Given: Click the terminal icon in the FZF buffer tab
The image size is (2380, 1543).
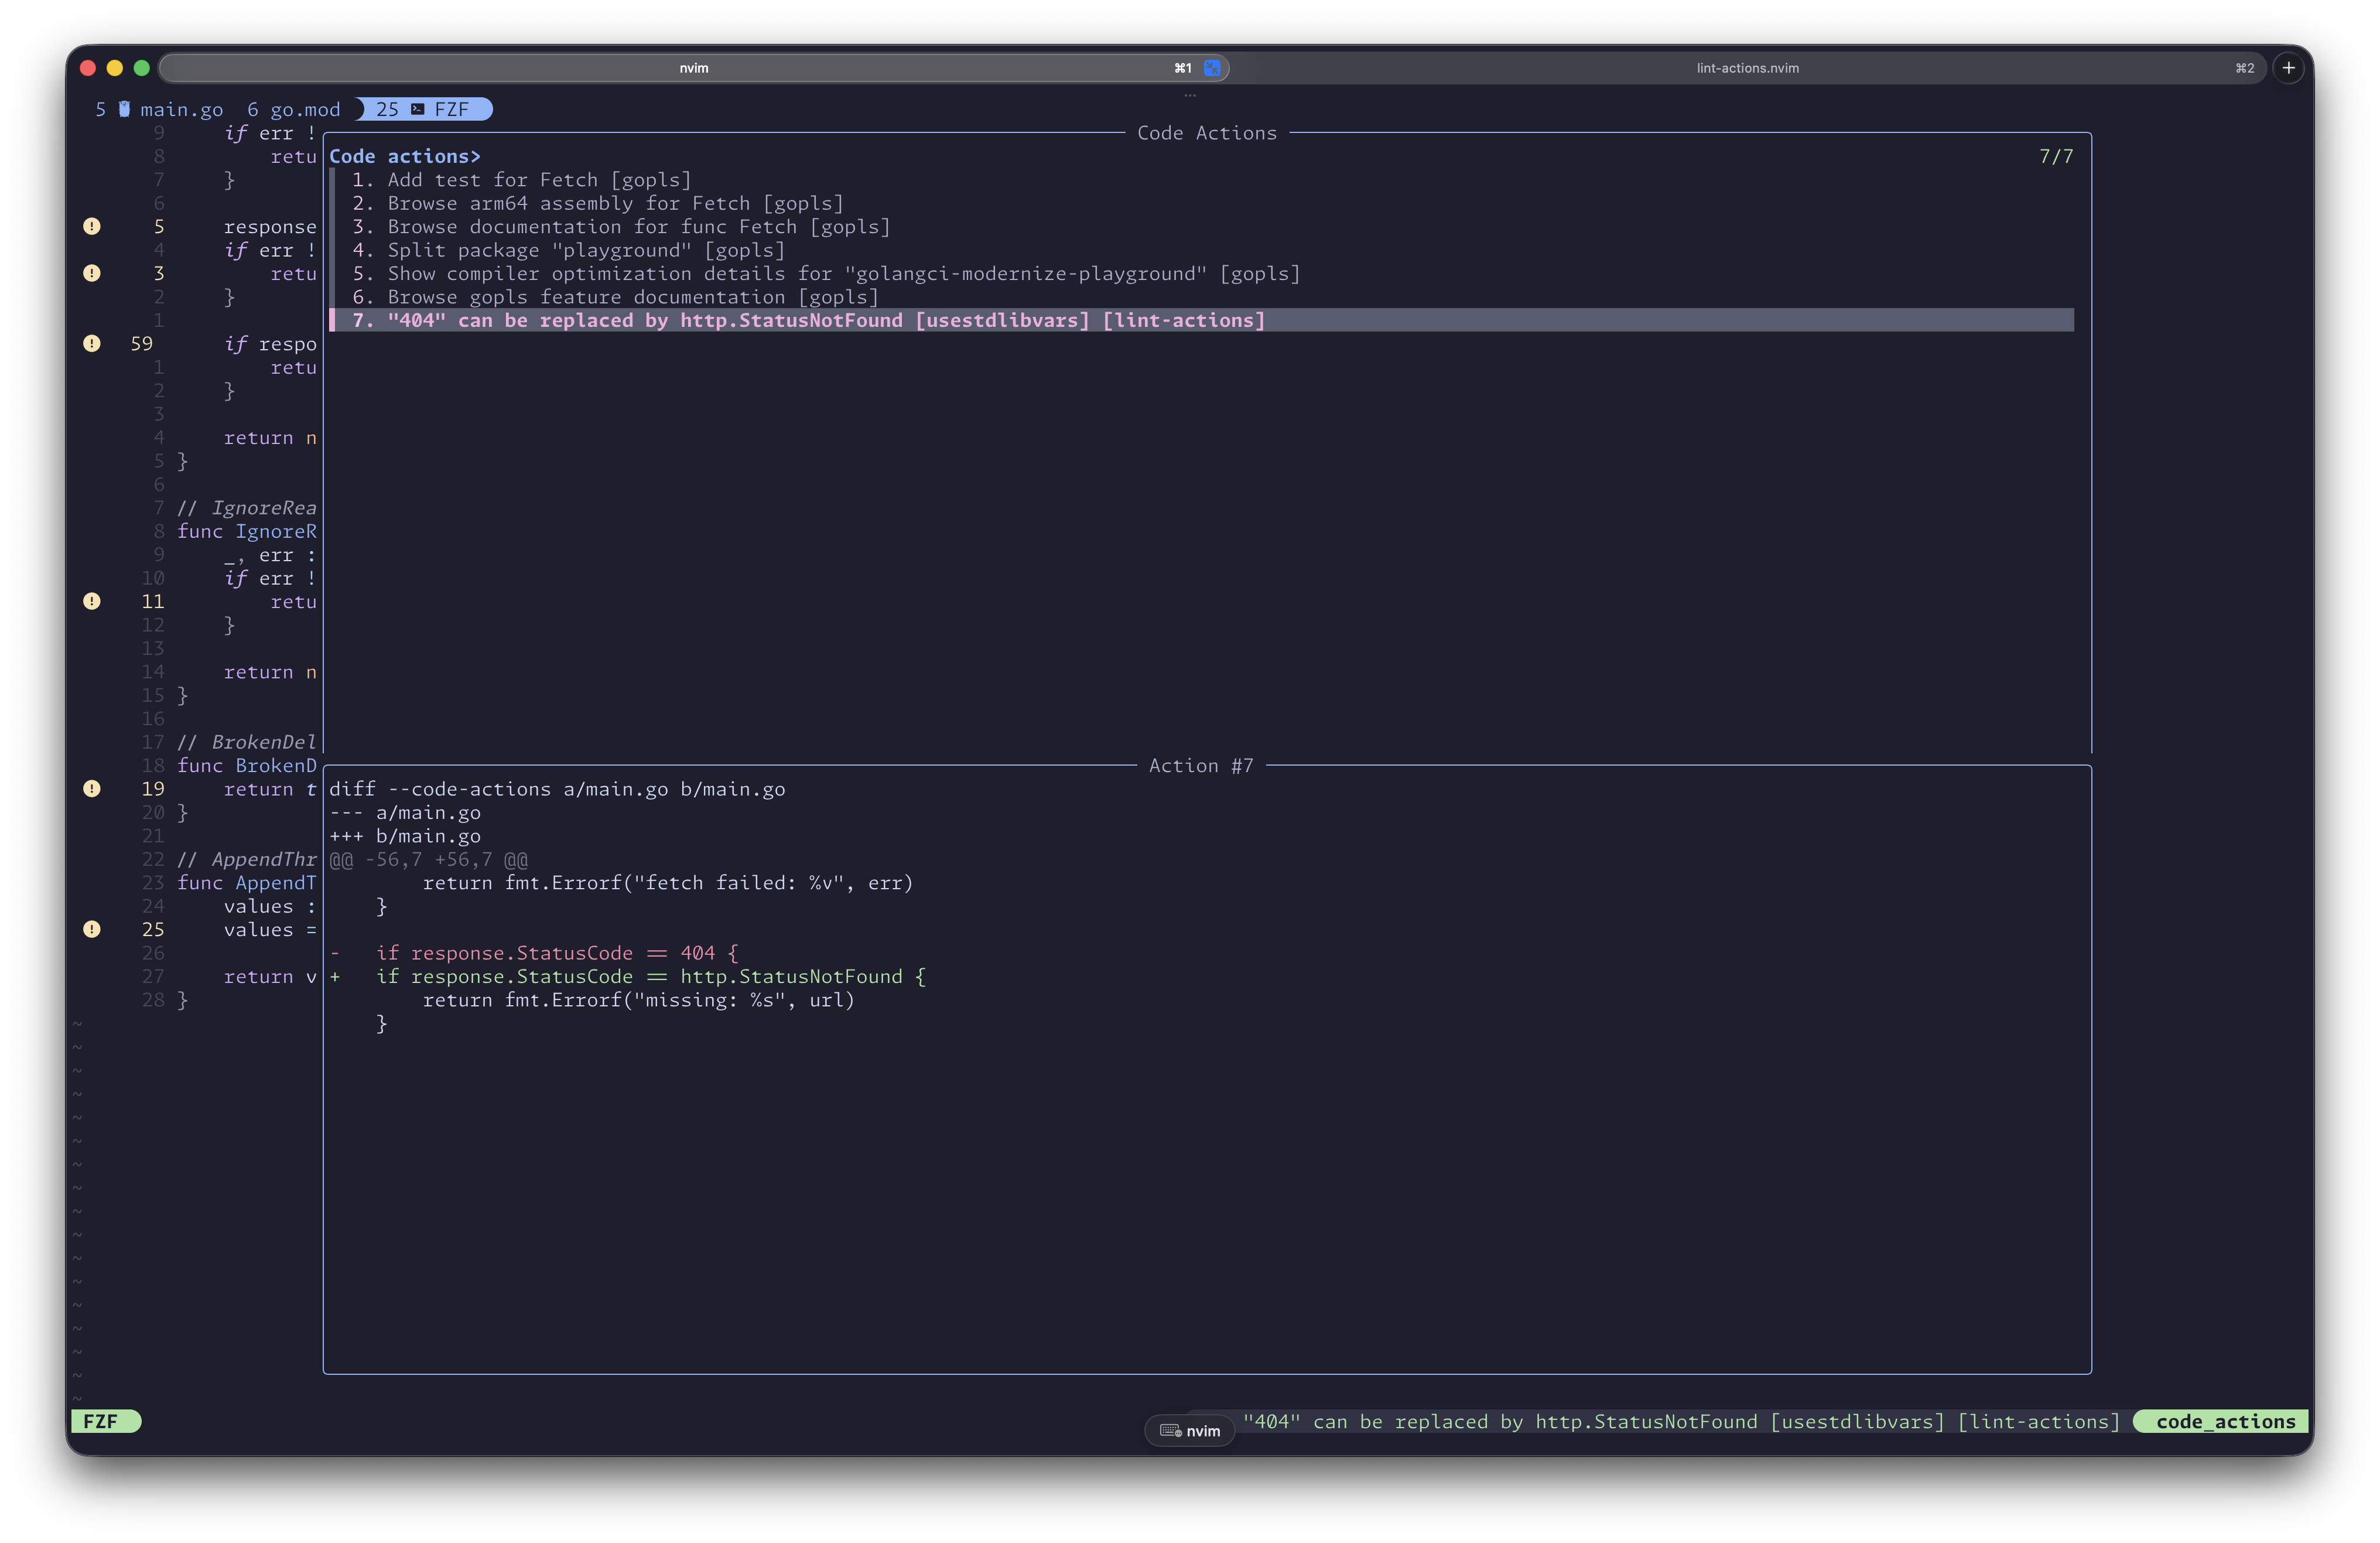Looking at the screenshot, I should [x=418, y=109].
